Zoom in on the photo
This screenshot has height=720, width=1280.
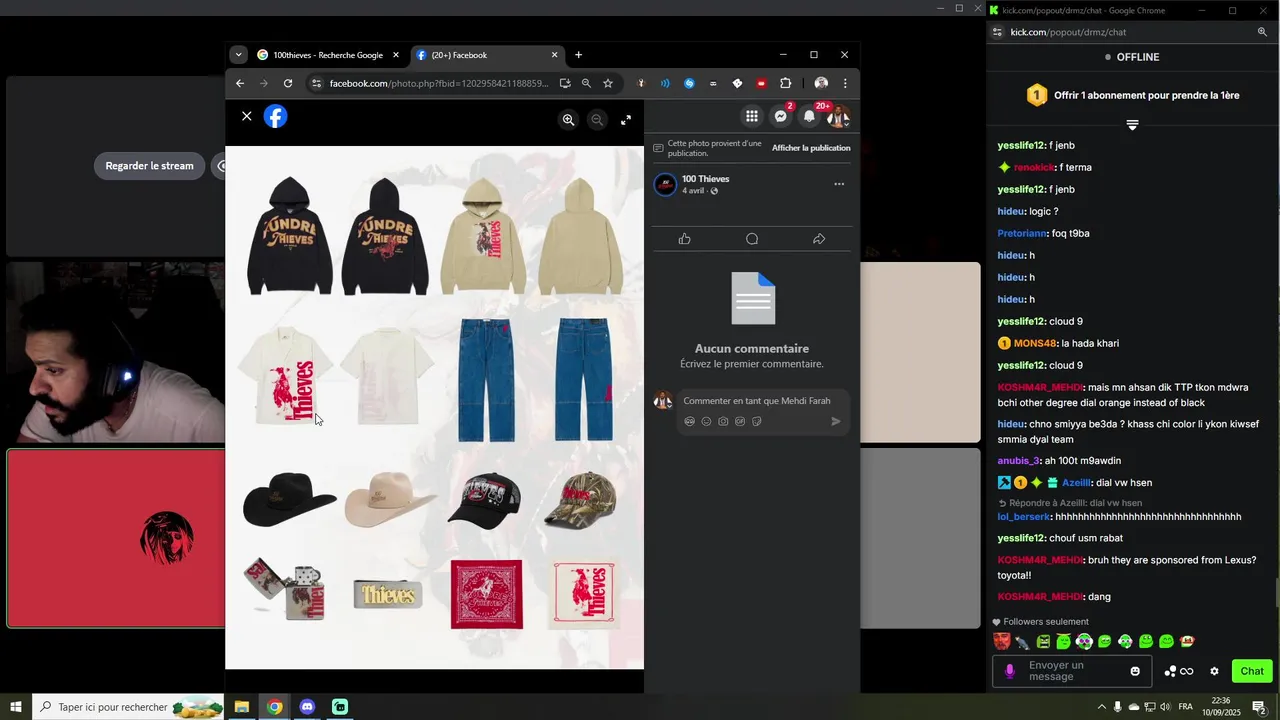tap(568, 120)
